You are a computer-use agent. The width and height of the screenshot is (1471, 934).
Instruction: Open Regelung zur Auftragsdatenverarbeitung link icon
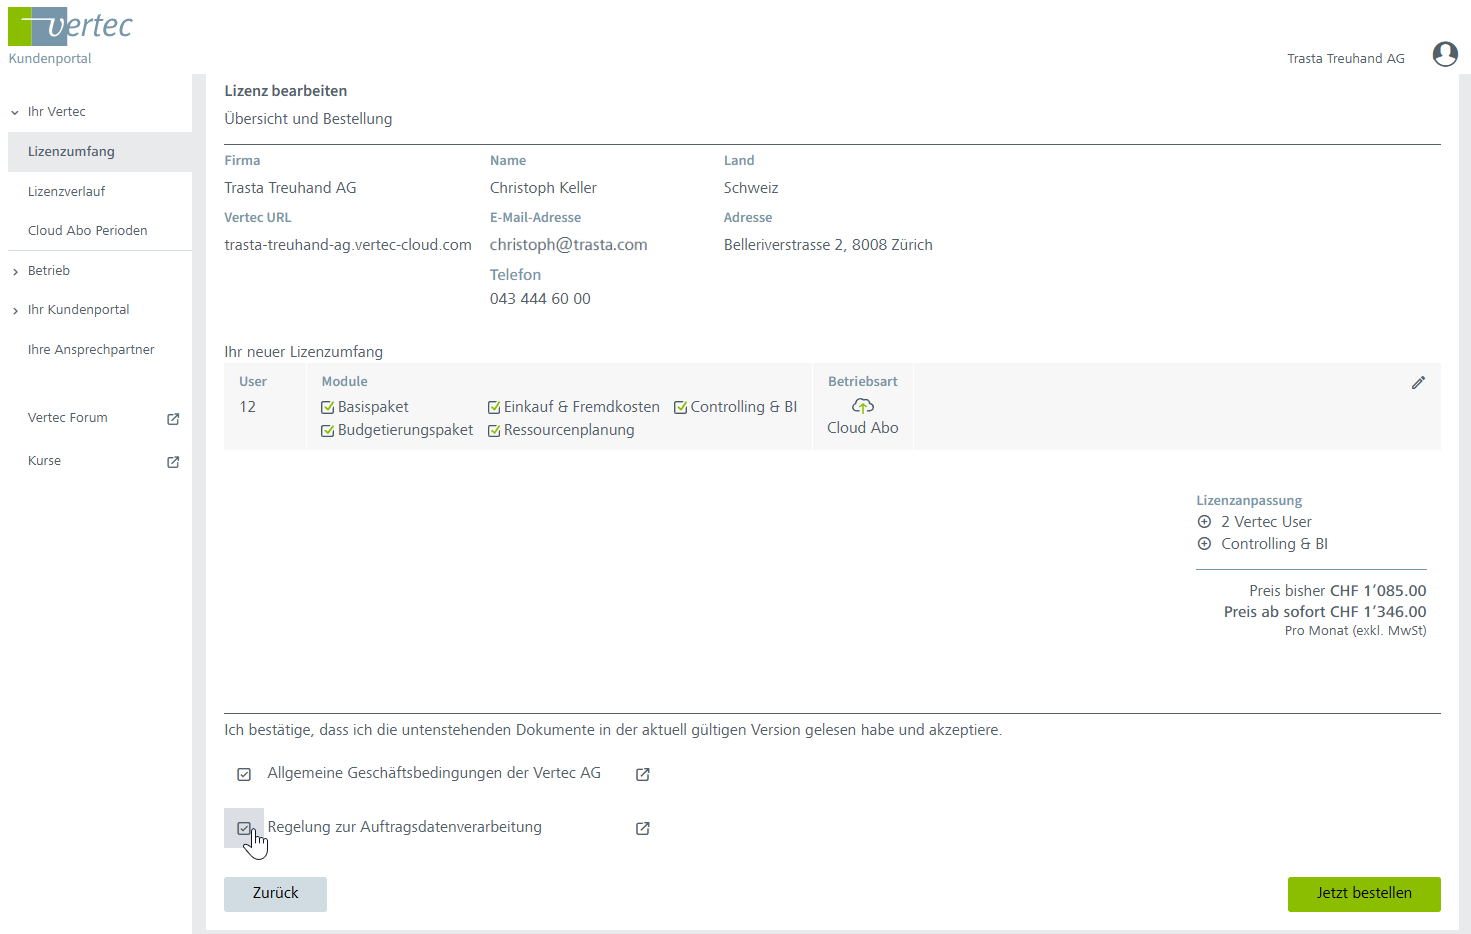pos(643,828)
